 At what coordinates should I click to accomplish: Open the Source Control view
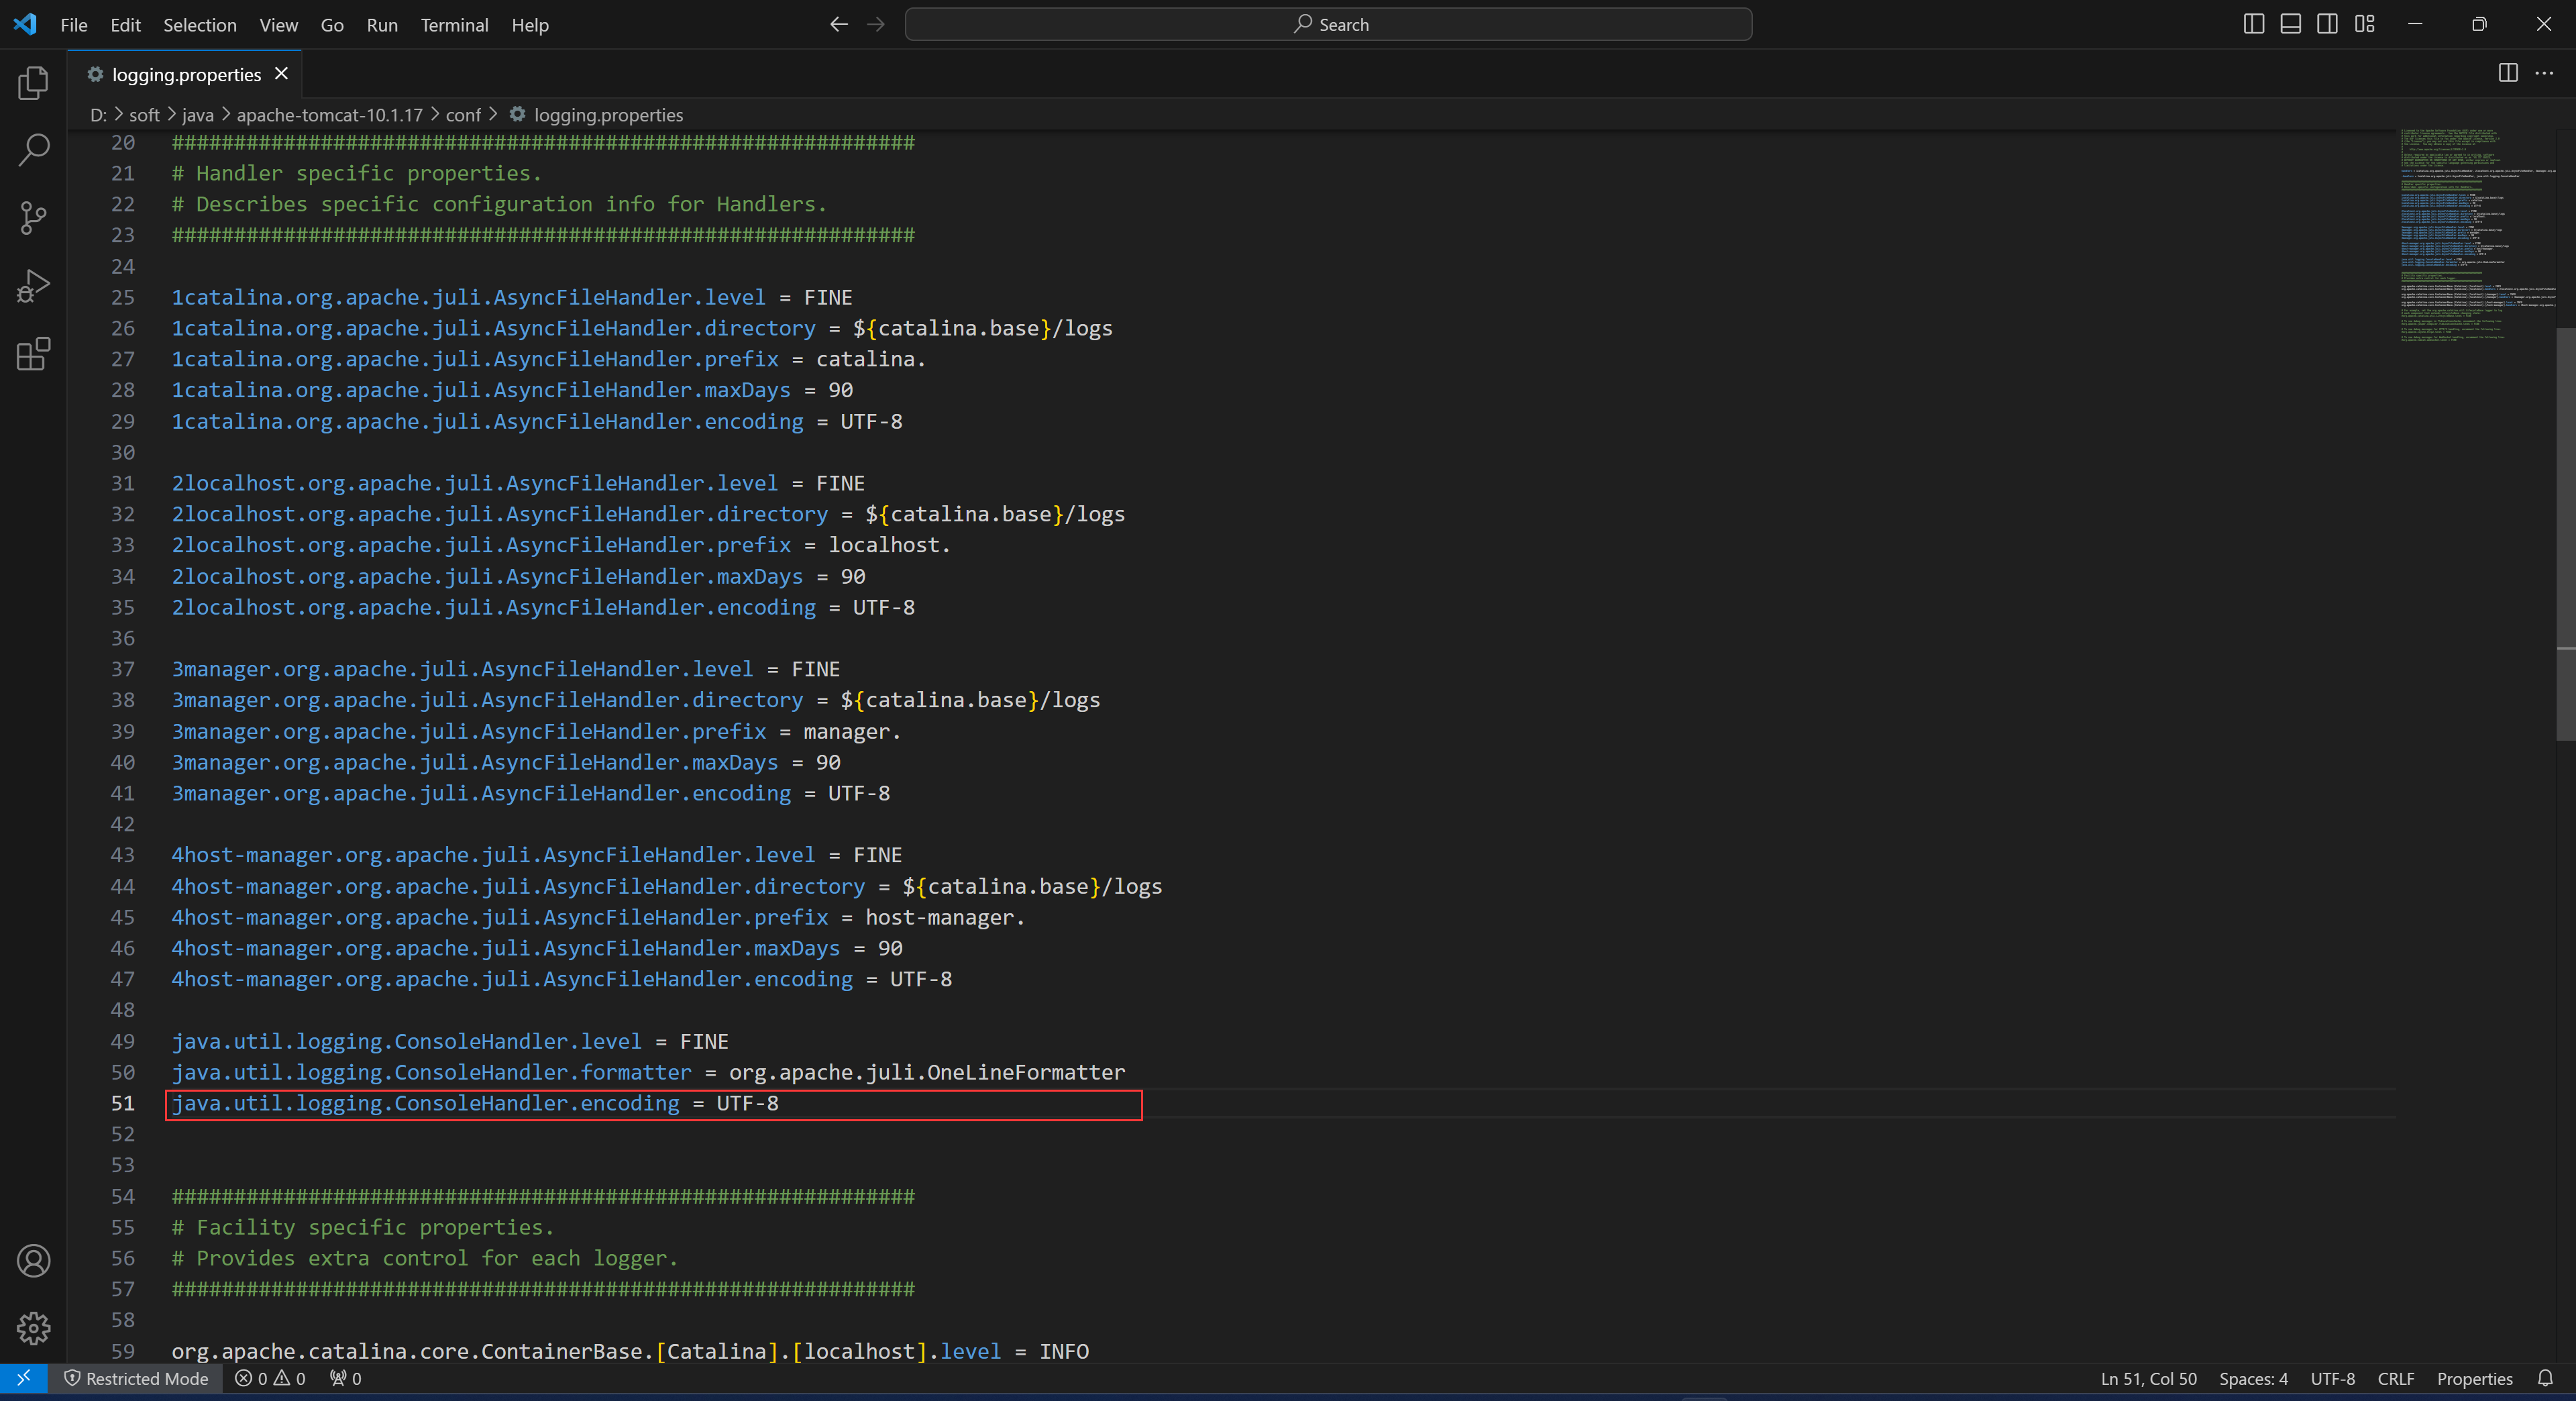coord(33,218)
